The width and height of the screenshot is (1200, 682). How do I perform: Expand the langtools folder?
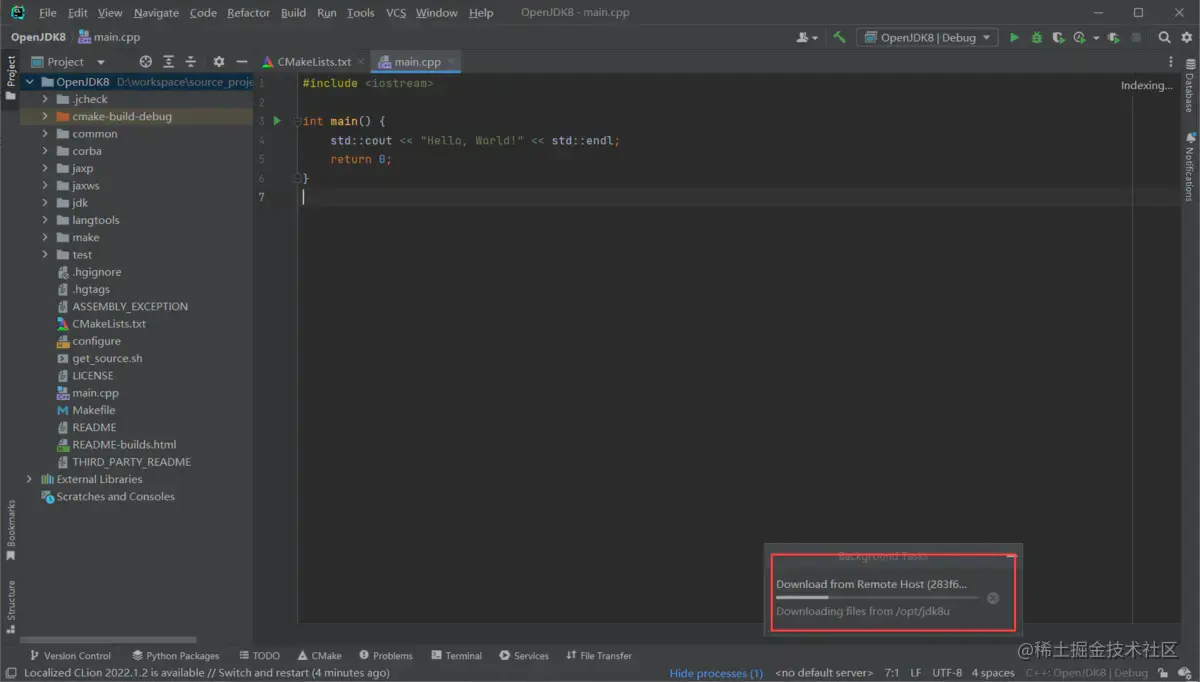click(x=45, y=220)
